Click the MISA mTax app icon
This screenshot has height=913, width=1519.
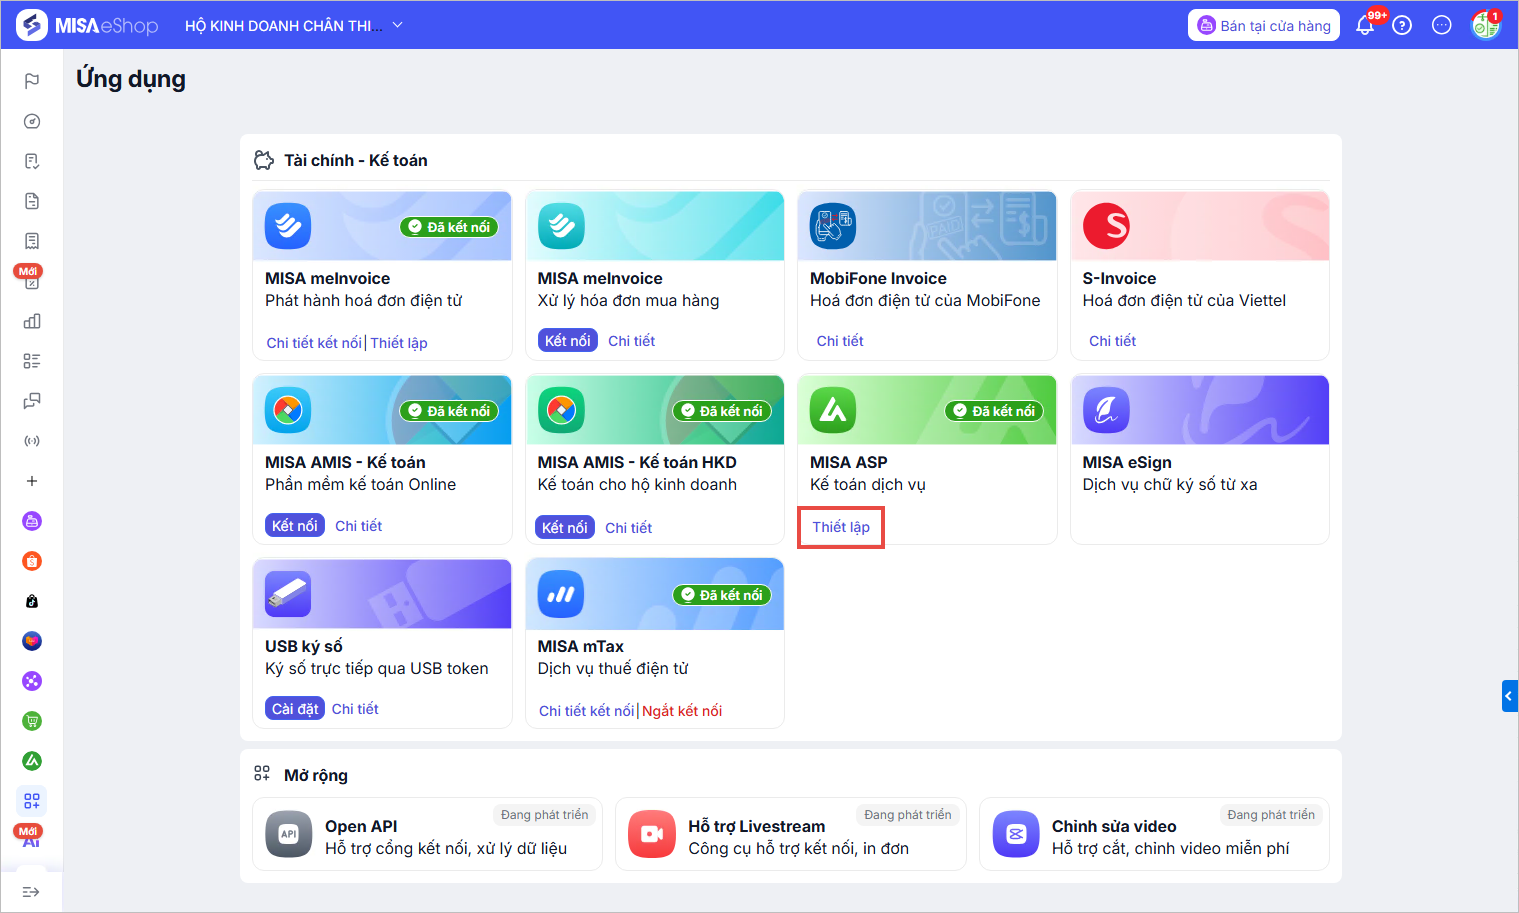click(x=561, y=594)
